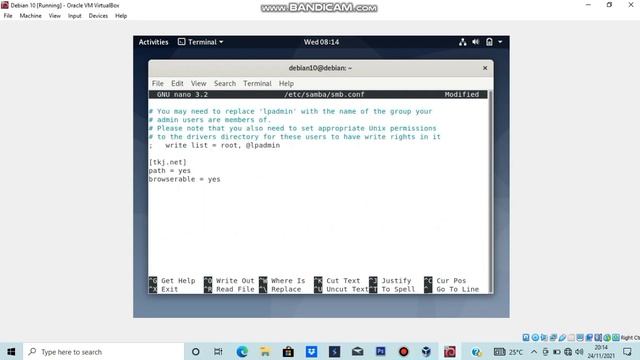
Task: Open the terminal Help menu
Action: pos(286,83)
